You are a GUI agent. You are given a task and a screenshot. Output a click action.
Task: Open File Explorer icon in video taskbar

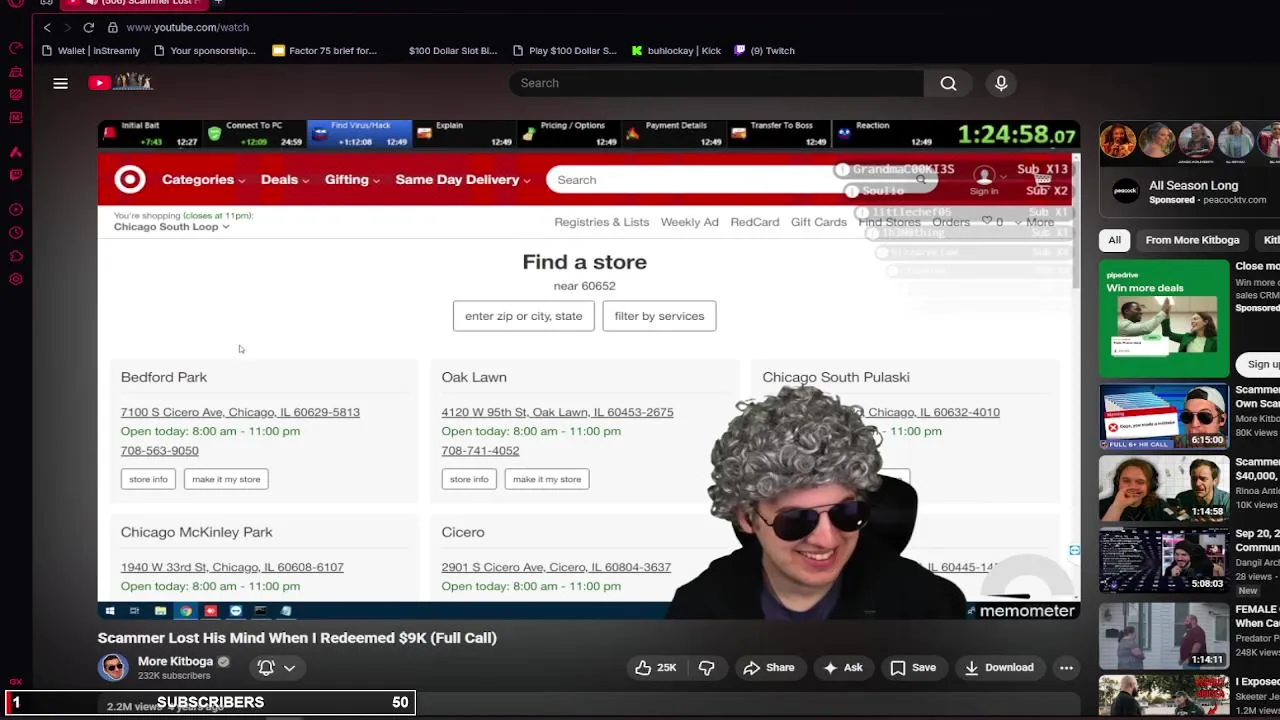160,610
